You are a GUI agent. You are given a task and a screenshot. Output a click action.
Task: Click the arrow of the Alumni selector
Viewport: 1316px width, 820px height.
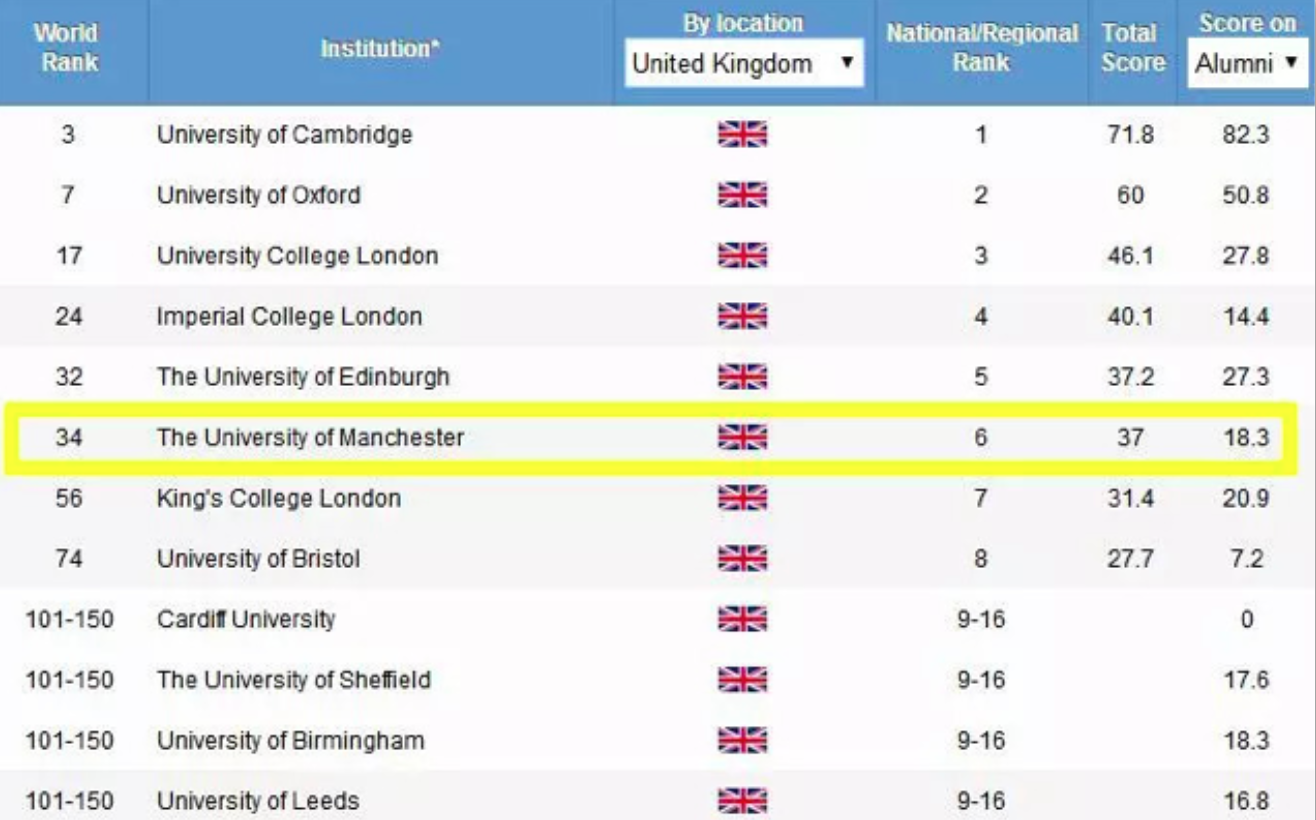tap(1289, 64)
